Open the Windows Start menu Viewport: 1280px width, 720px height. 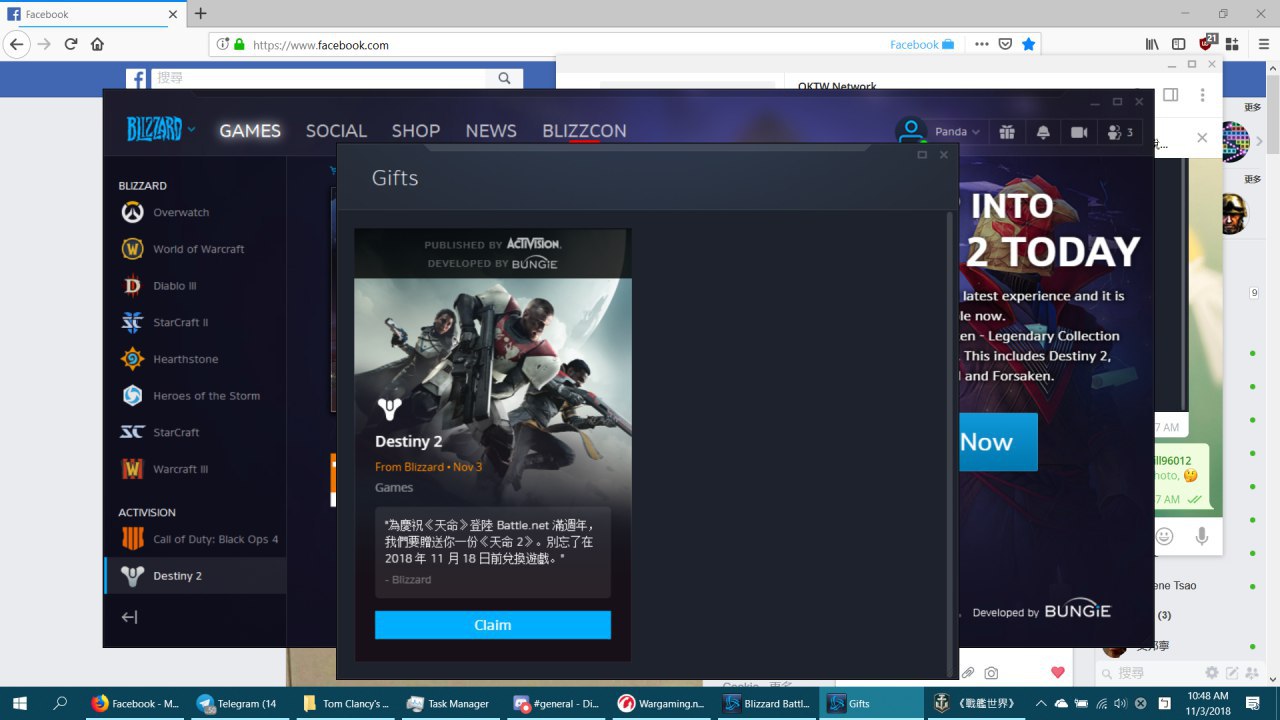coord(20,703)
